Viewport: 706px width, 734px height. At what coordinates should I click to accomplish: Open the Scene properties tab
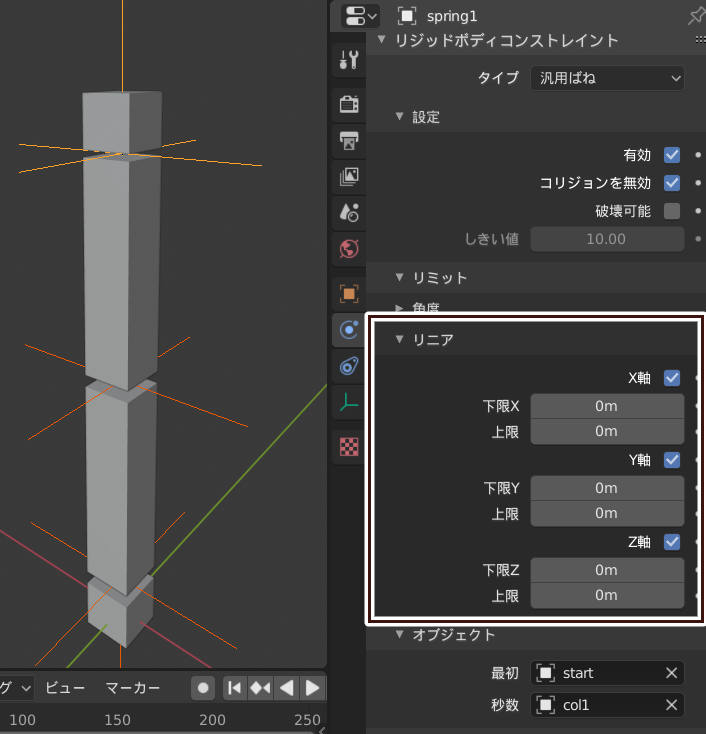[x=349, y=213]
